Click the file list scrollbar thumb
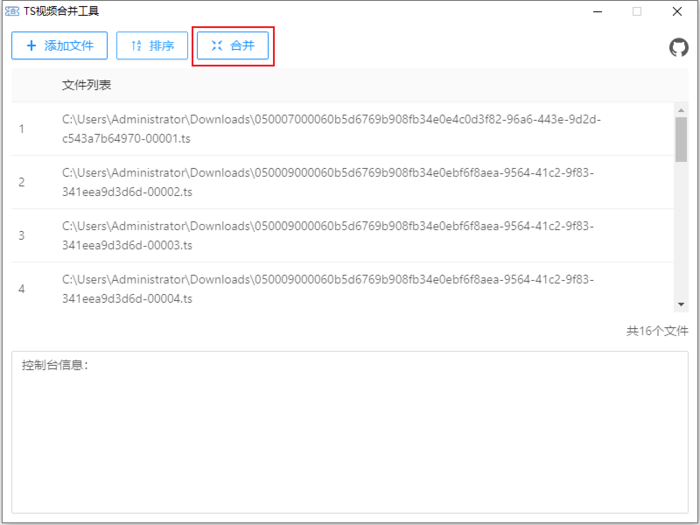 tap(681, 140)
